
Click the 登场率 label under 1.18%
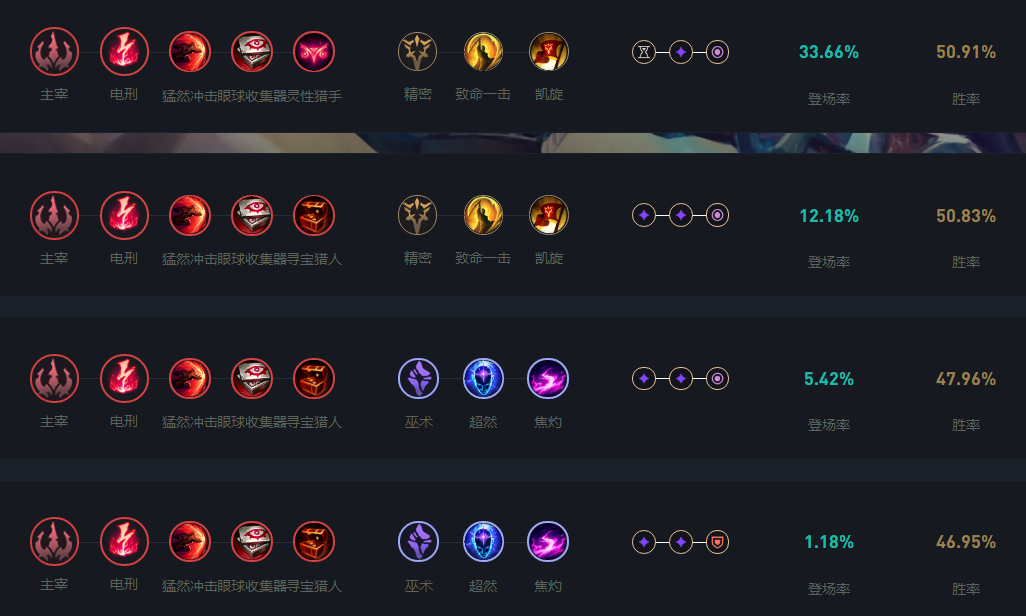(x=829, y=588)
